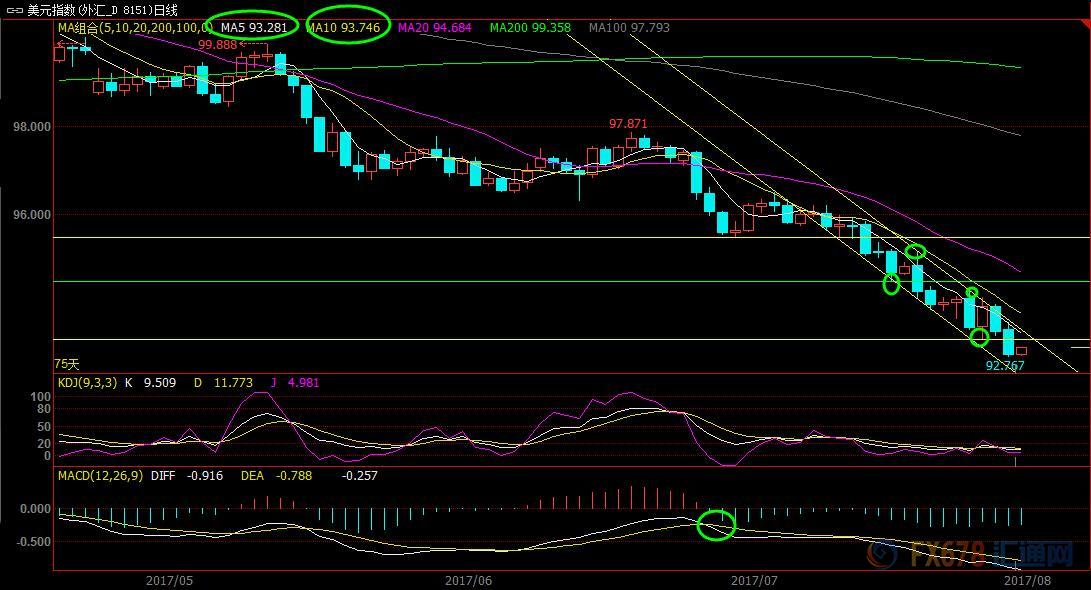1091x590 pixels.
Task: Select the K 9.509 reading
Action: pyautogui.click(x=150, y=383)
